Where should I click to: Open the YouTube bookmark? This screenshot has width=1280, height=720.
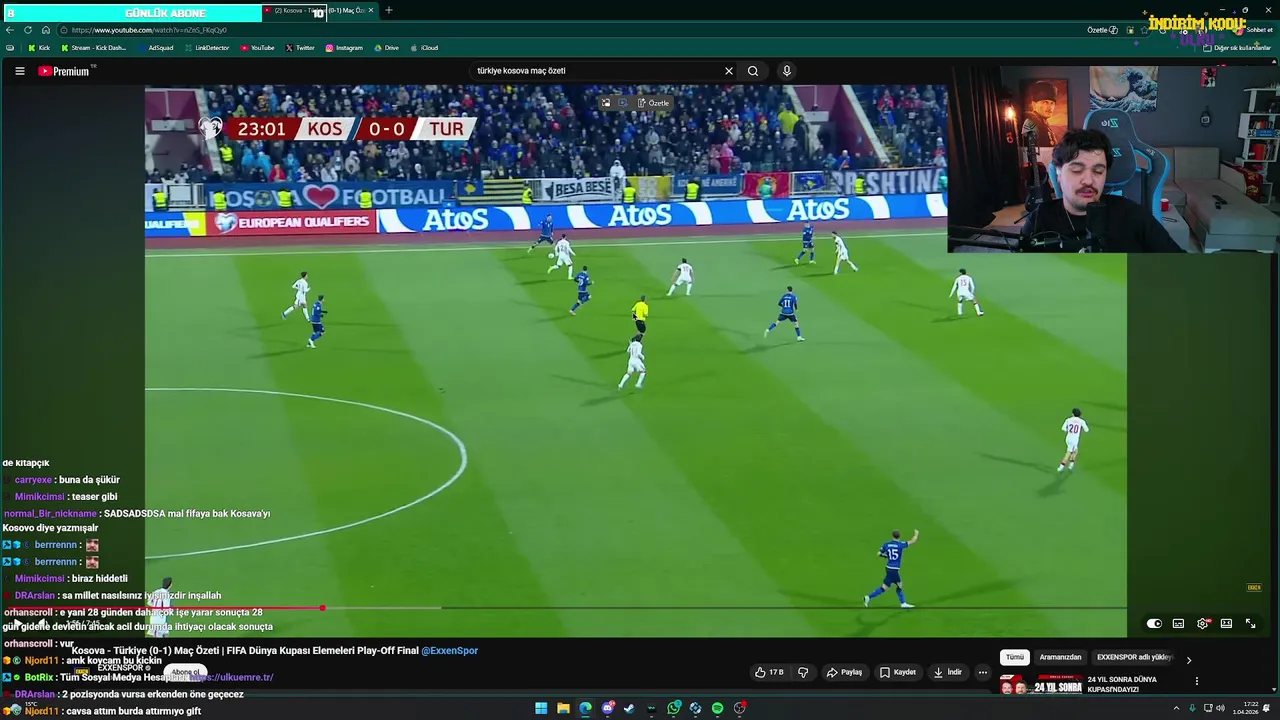[x=257, y=48]
